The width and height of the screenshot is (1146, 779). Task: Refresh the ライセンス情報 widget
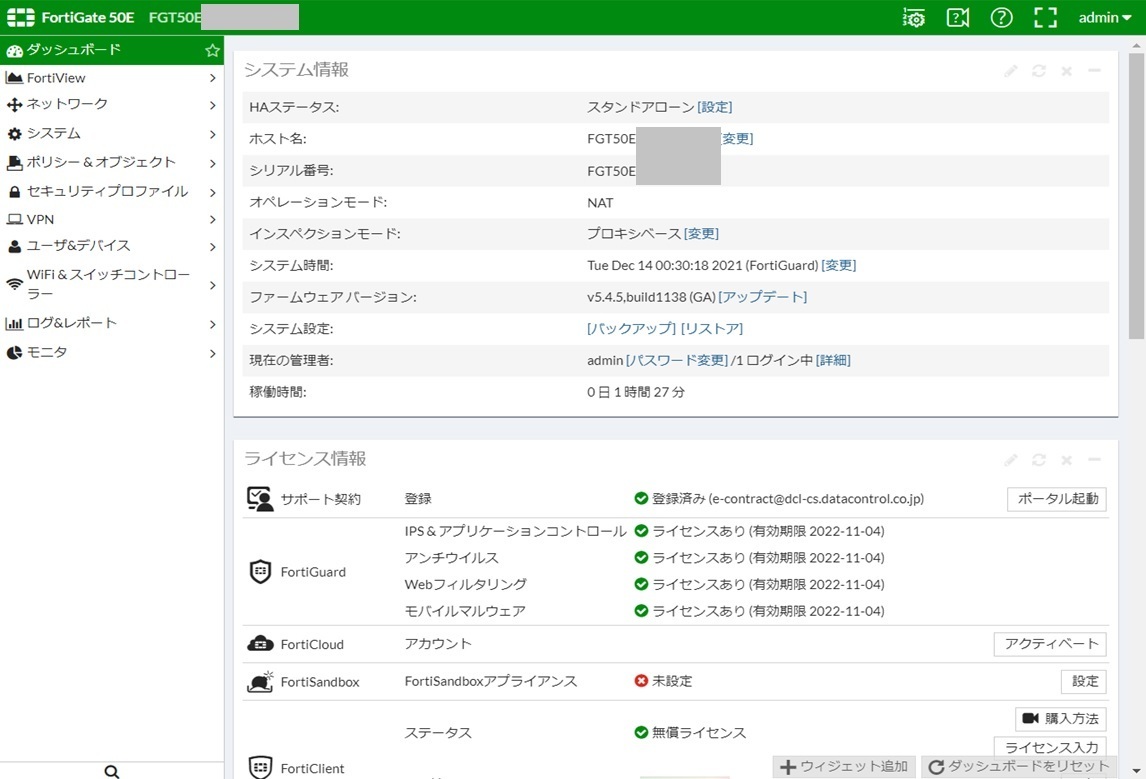point(1039,460)
